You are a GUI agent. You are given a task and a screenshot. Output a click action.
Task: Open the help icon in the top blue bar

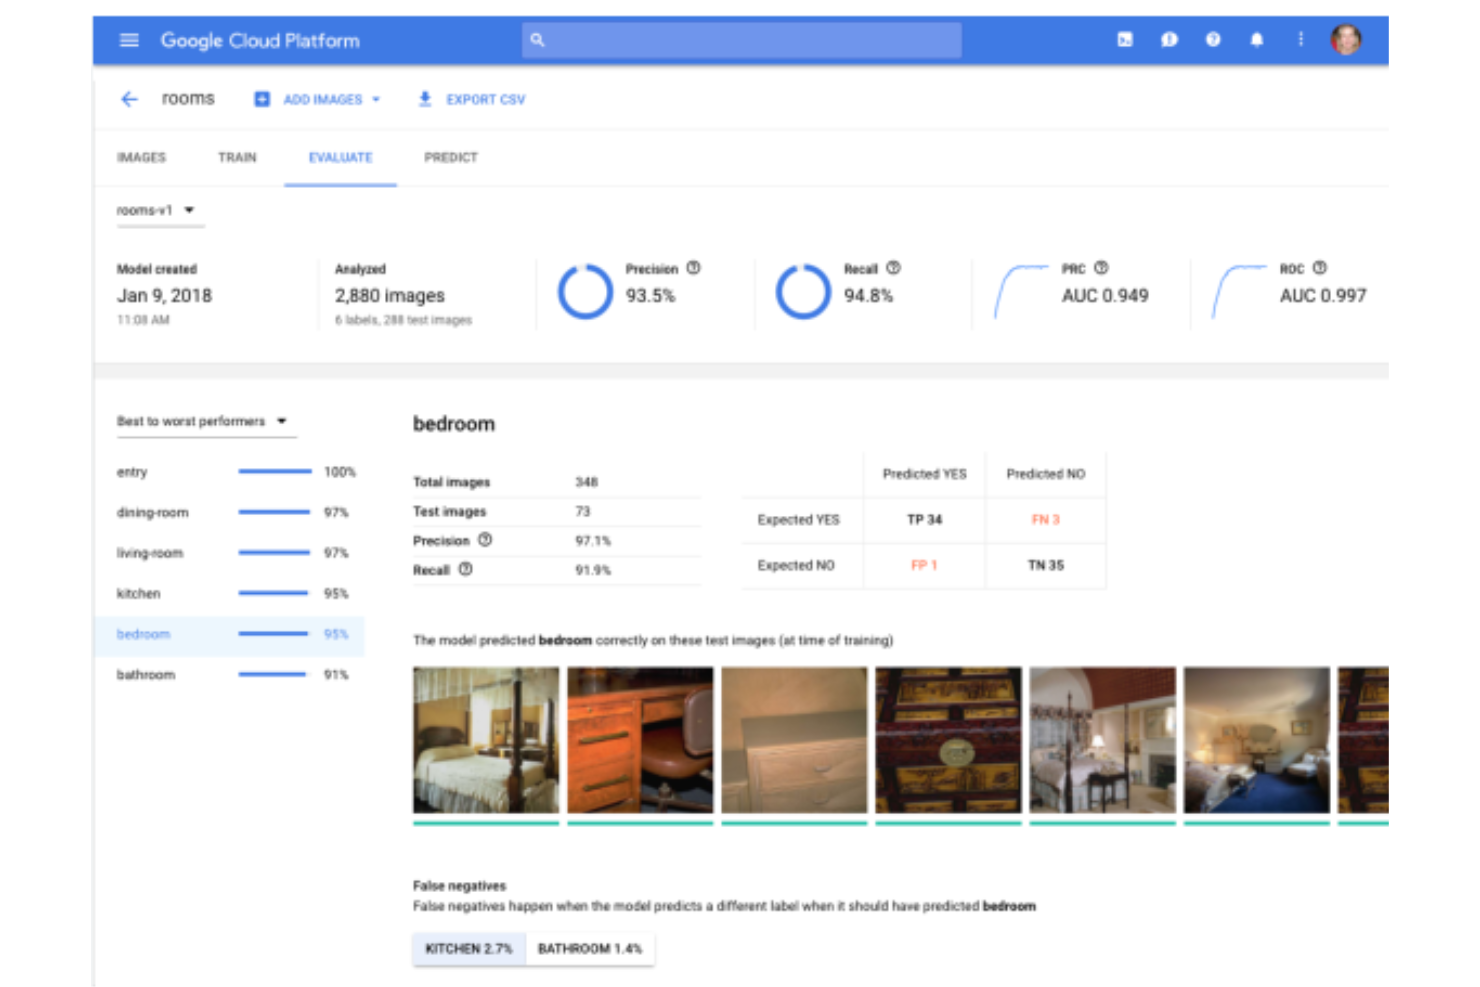pos(1213,40)
